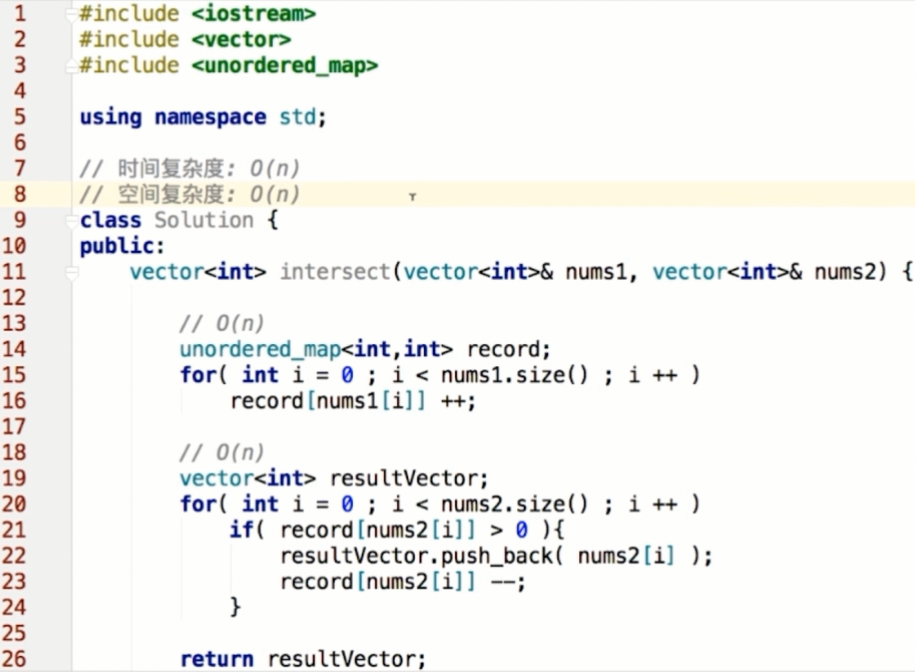This screenshot has width=915, height=672.
Task: Click "record[nums1[i]]" on line 16
Action: click(x=328, y=401)
